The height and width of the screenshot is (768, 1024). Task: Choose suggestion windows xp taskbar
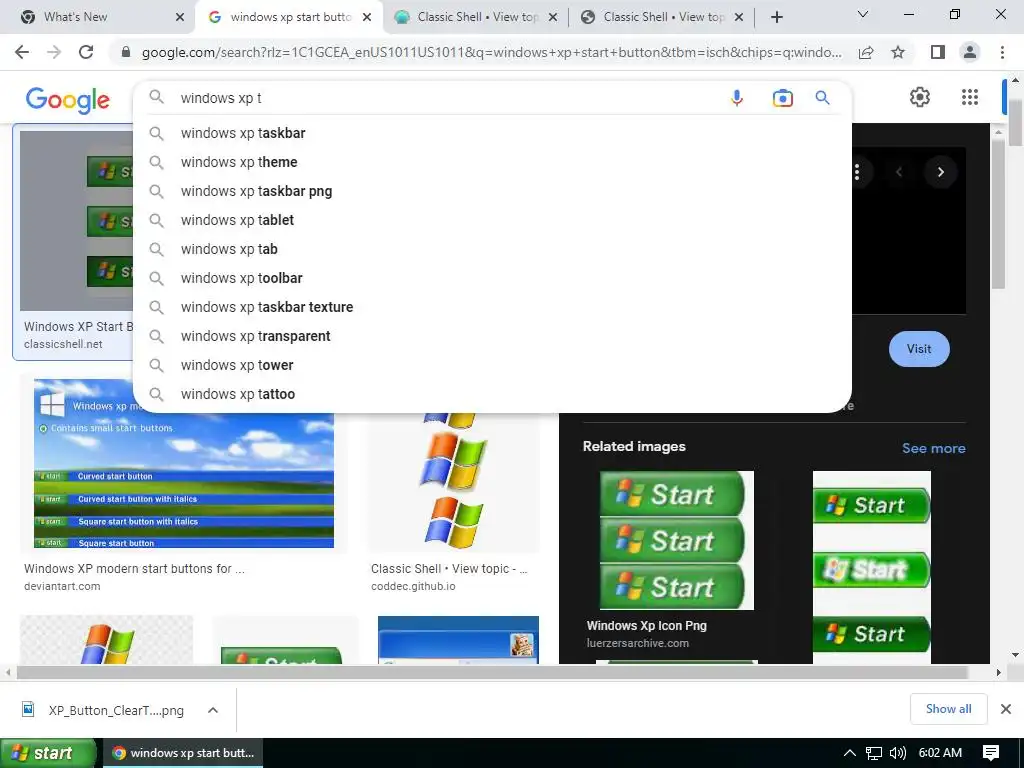coord(492,133)
